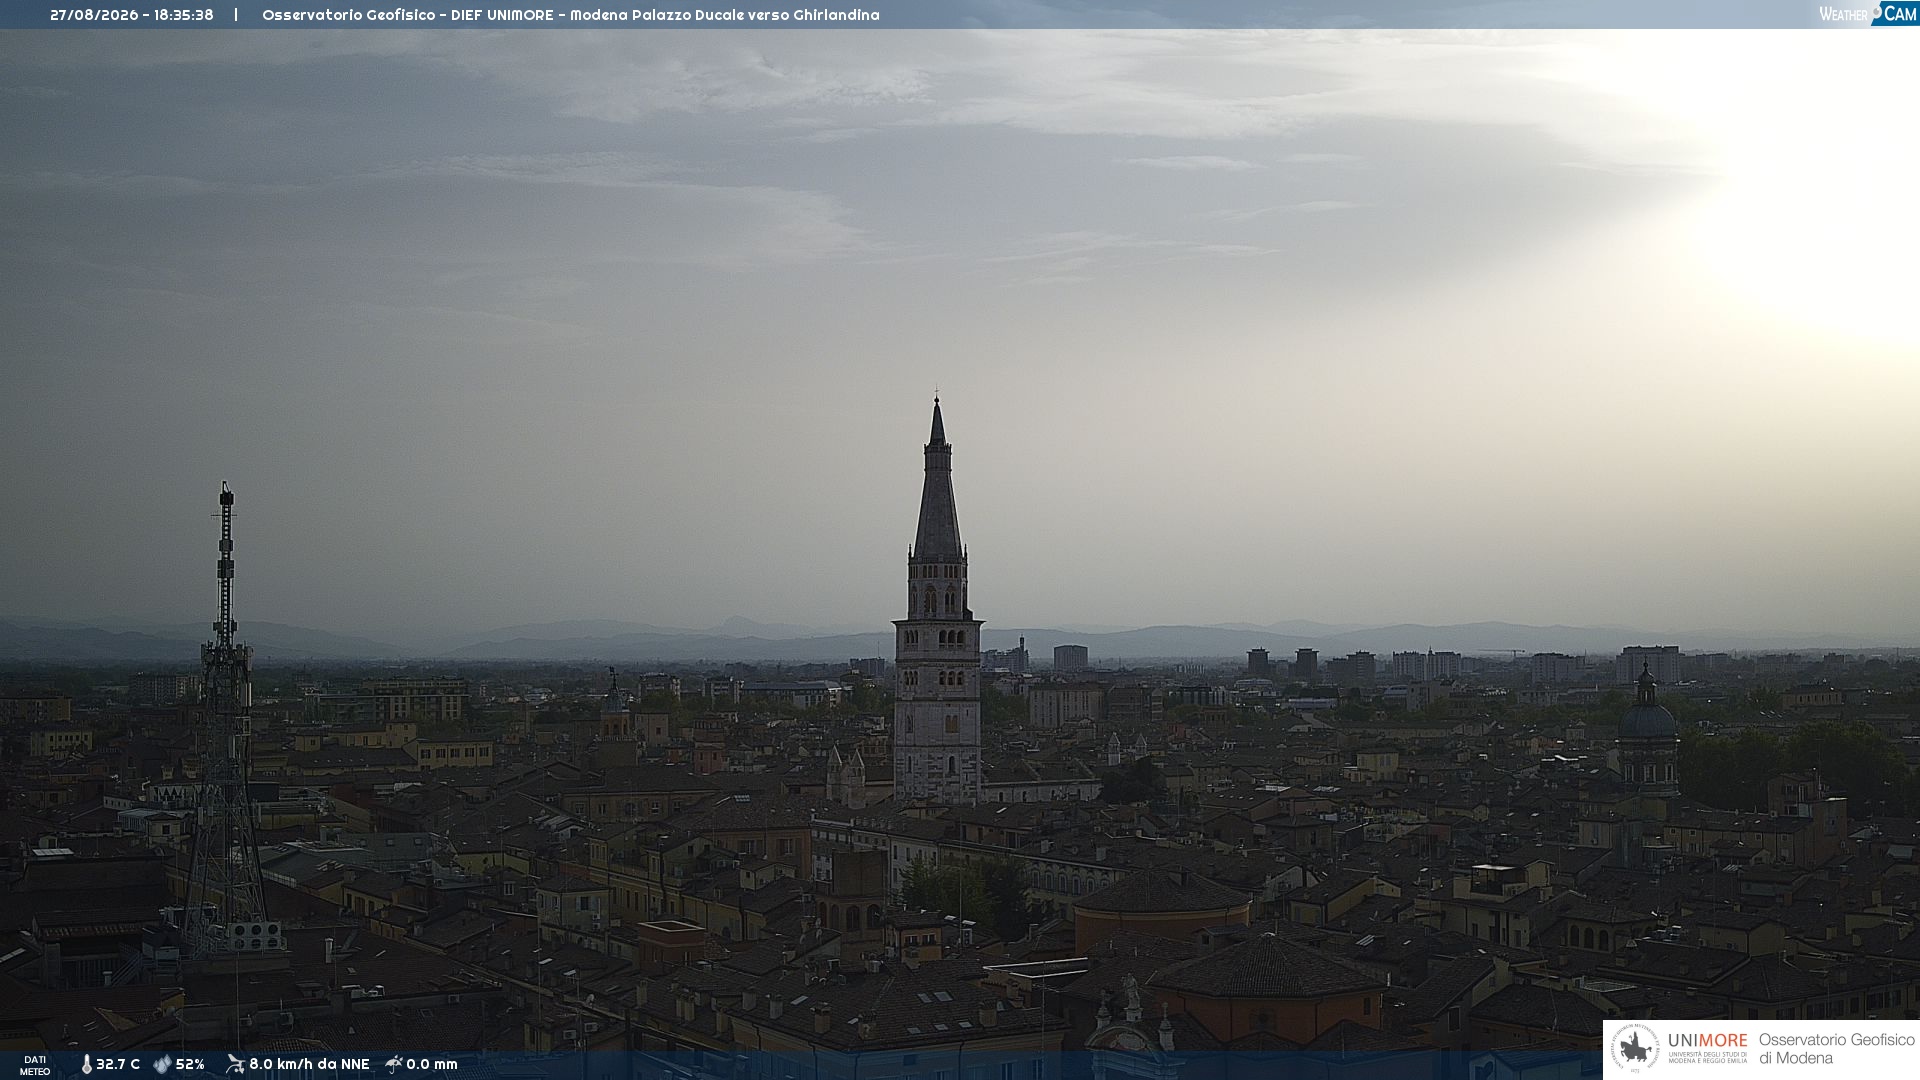Image resolution: width=1920 pixels, height=1080 pixels.
Task: Click the UNIMORE logo text
Action: point(1708,1040)
